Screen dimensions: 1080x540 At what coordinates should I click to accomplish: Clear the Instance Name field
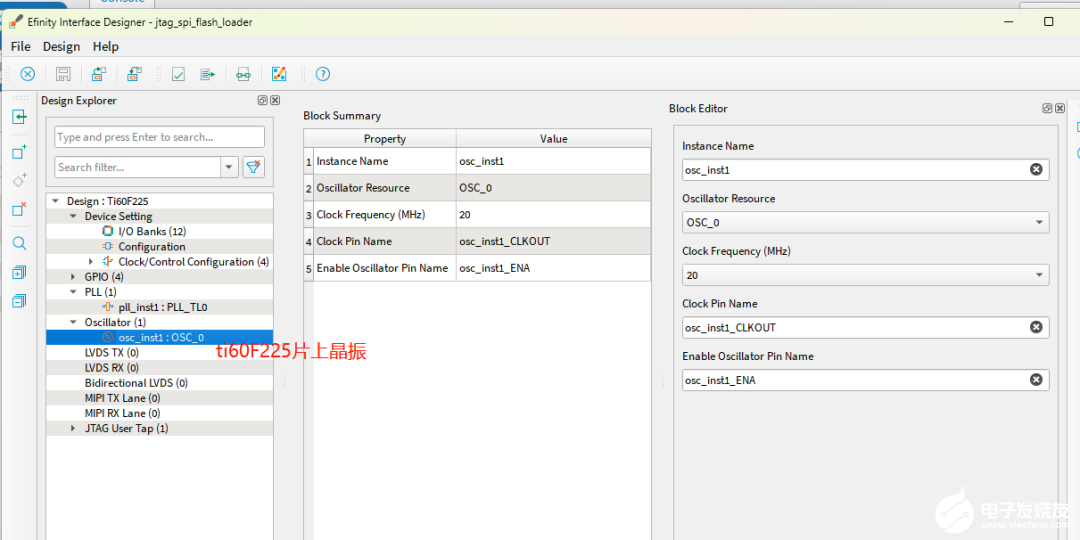click(1036, 170)
